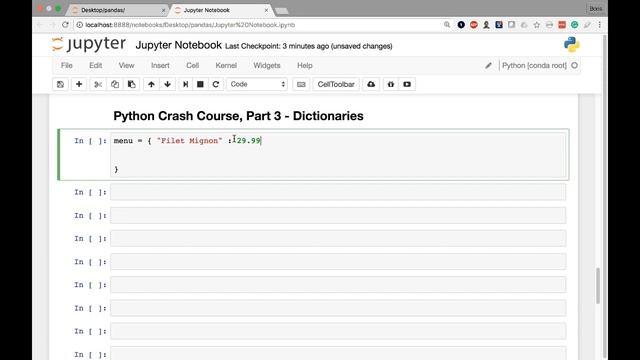Click the video icon in the notebook toolbar
Viewport: 640px width, 360px height.
[x=407, y=84]
